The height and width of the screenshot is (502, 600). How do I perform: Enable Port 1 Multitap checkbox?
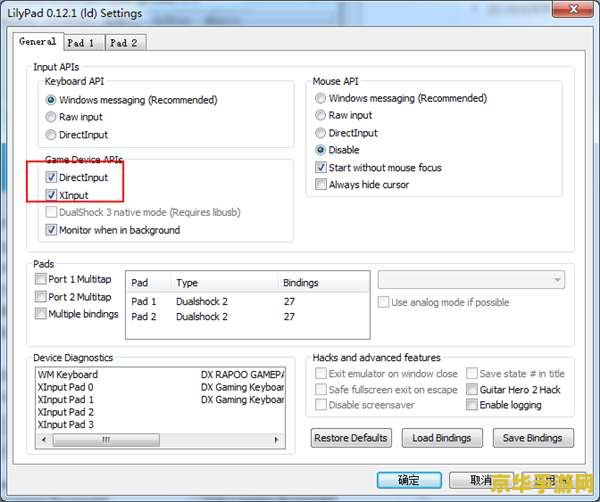pyautogui.click(x=41, y=279)
